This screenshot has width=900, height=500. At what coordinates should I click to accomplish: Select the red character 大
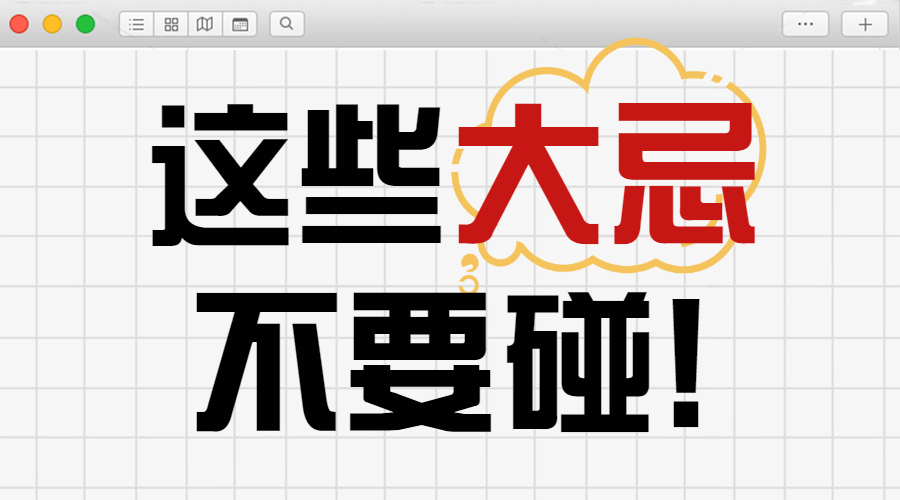(528, 177)
